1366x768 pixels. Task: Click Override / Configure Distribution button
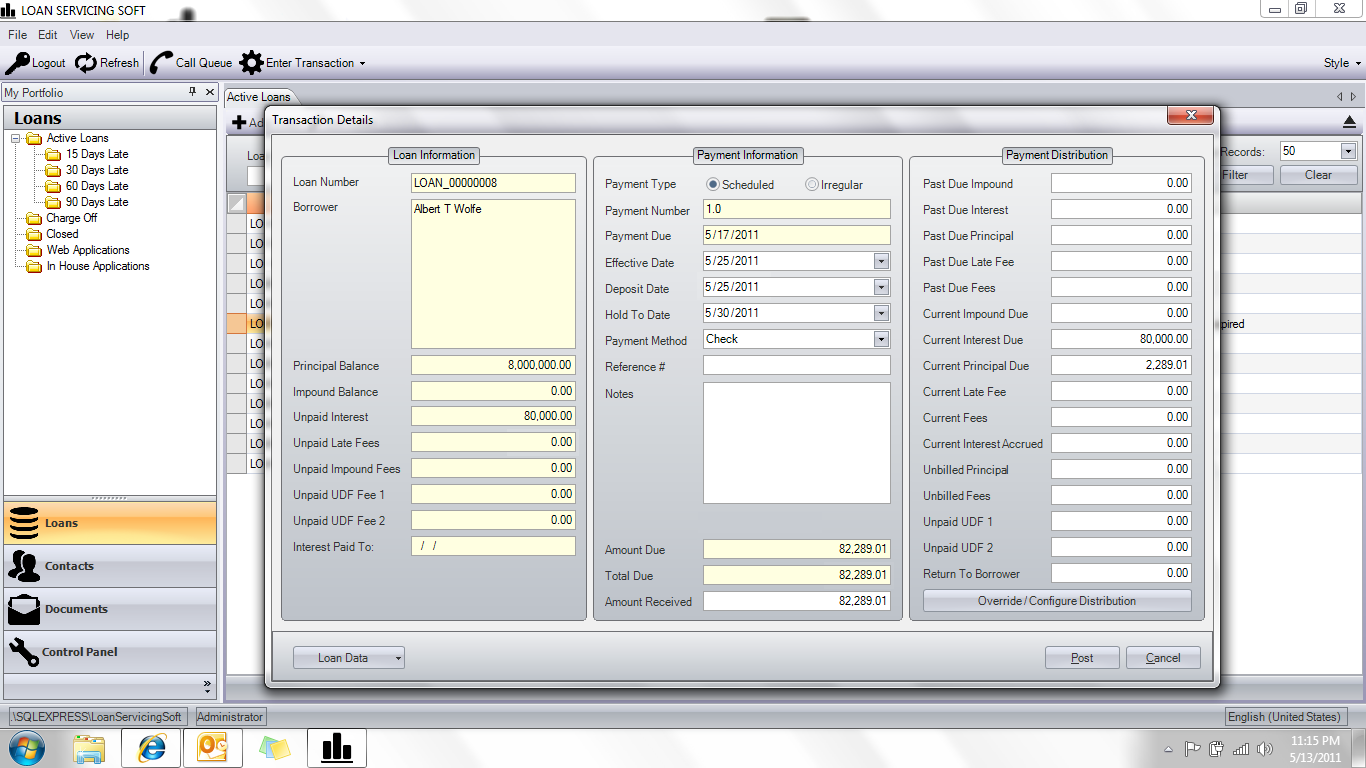click(1057, 601)
